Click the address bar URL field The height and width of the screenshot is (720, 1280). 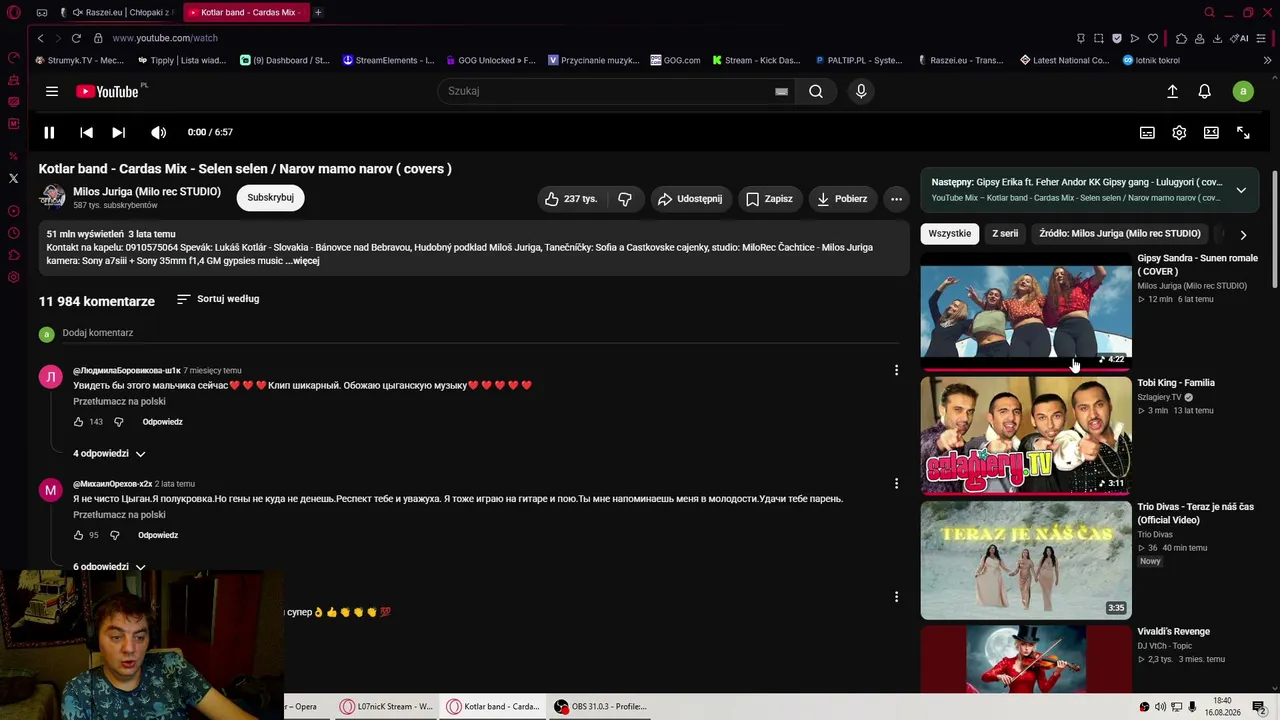pos(165,38)
